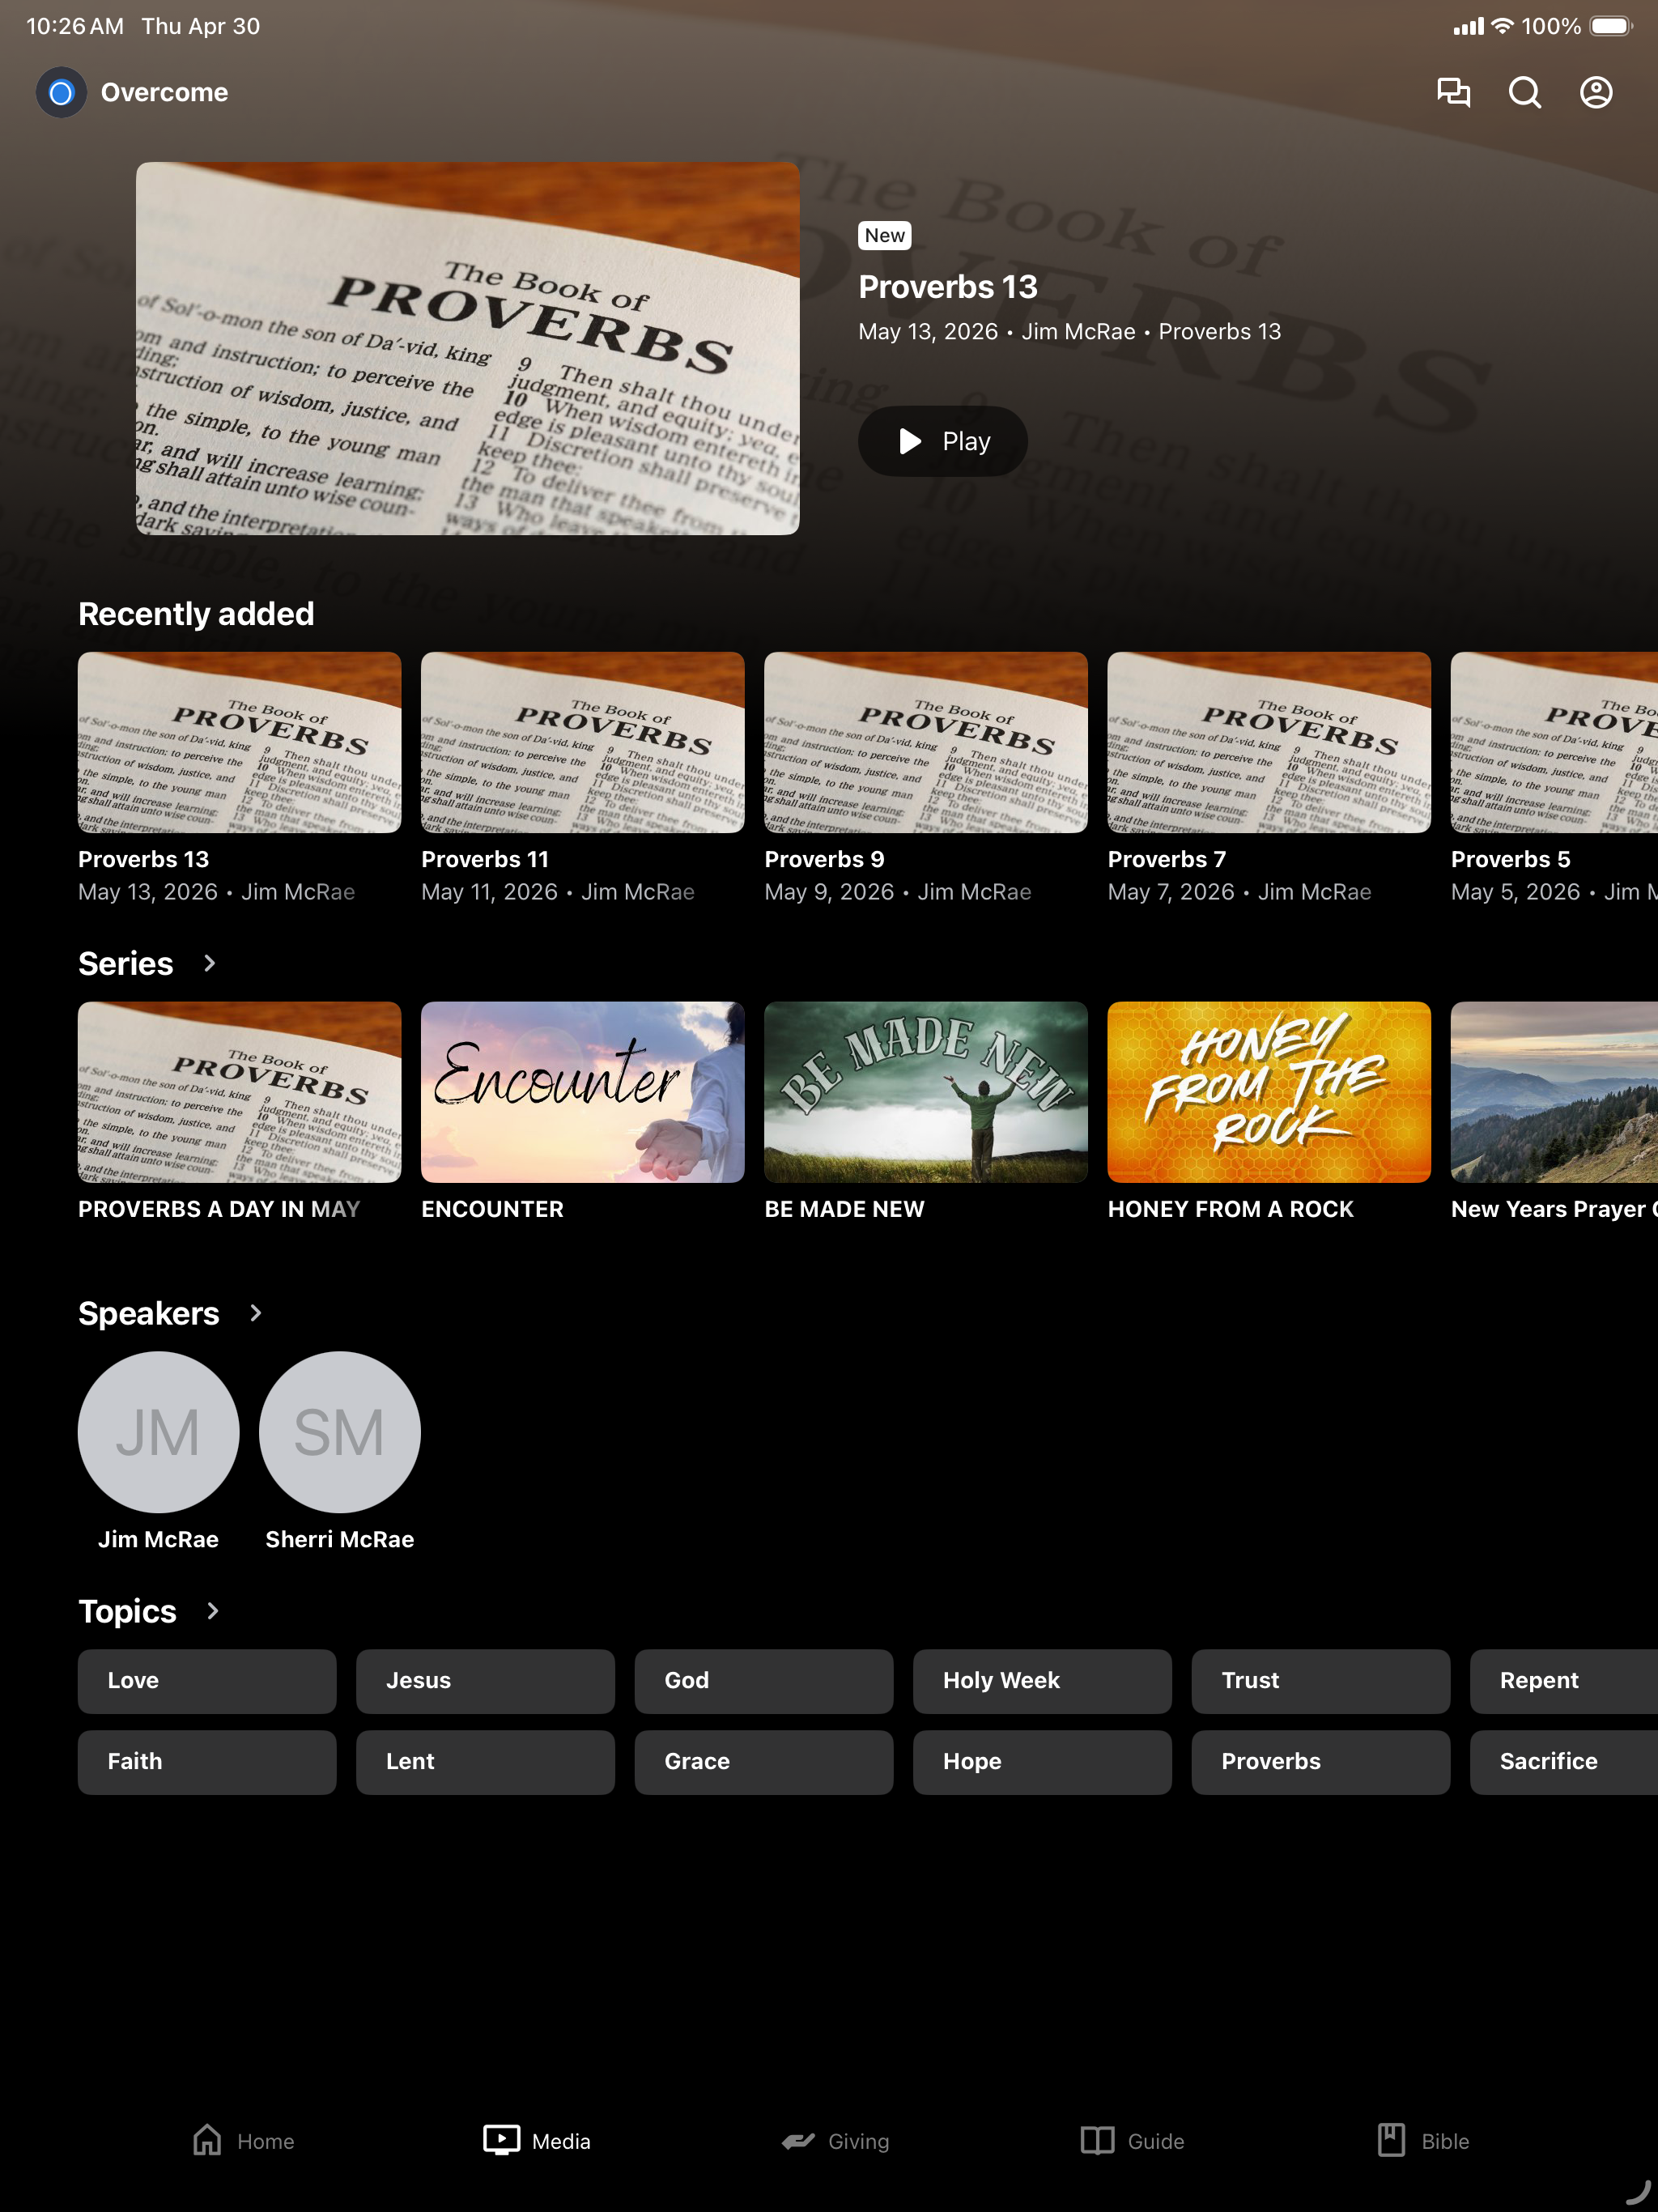The height and width of the screenshot is (2212, 1658).
Task: Select the featured Proverbs 13 title
Action: coord(947,287)
